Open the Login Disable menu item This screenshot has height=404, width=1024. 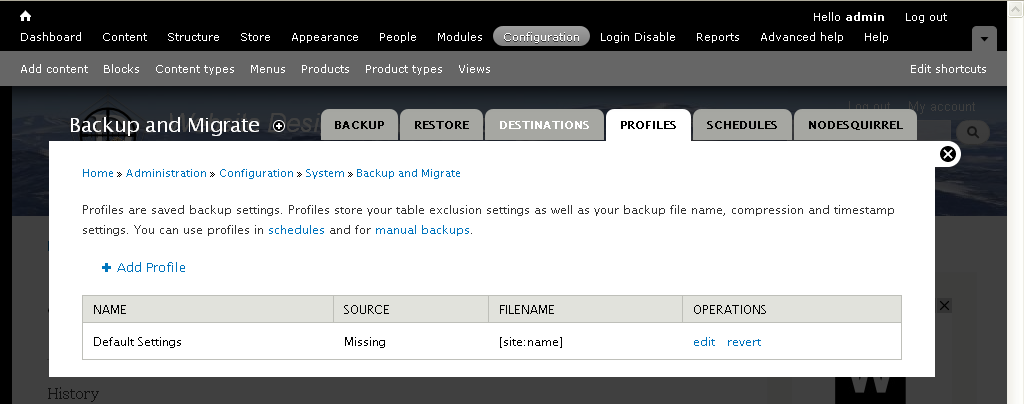(x=637, y=37)
